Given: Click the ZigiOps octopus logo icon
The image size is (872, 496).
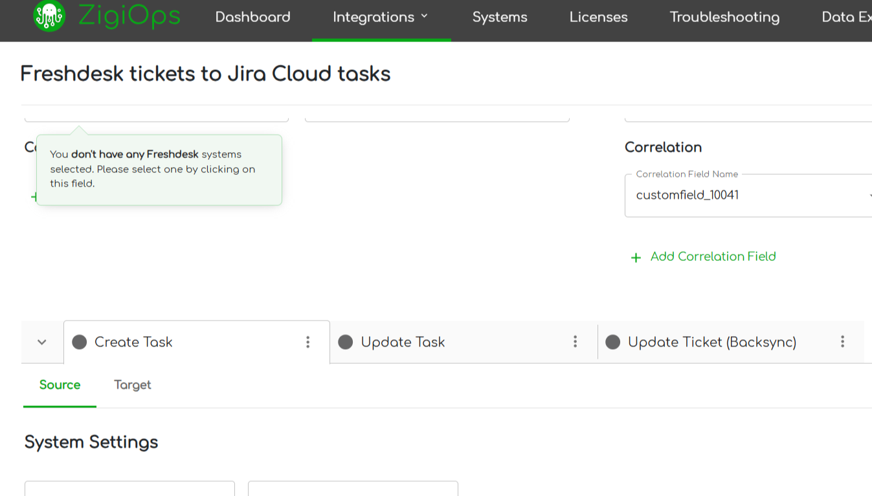Looking at the screenshot, I should point(48,16).
